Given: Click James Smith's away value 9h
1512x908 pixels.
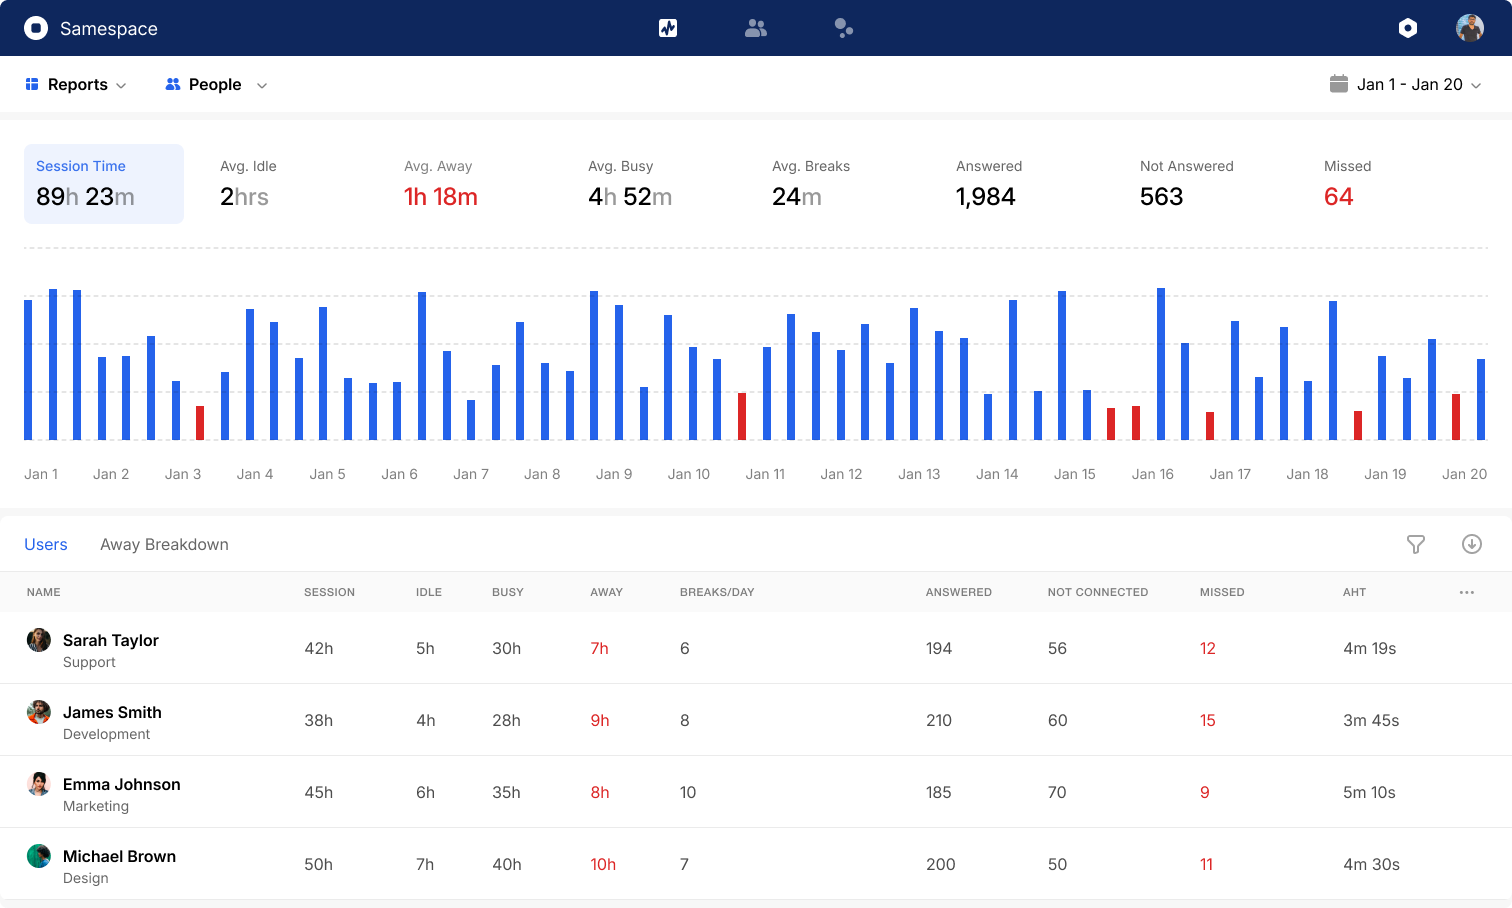Looking at the screenshot, I should point(600,720).
